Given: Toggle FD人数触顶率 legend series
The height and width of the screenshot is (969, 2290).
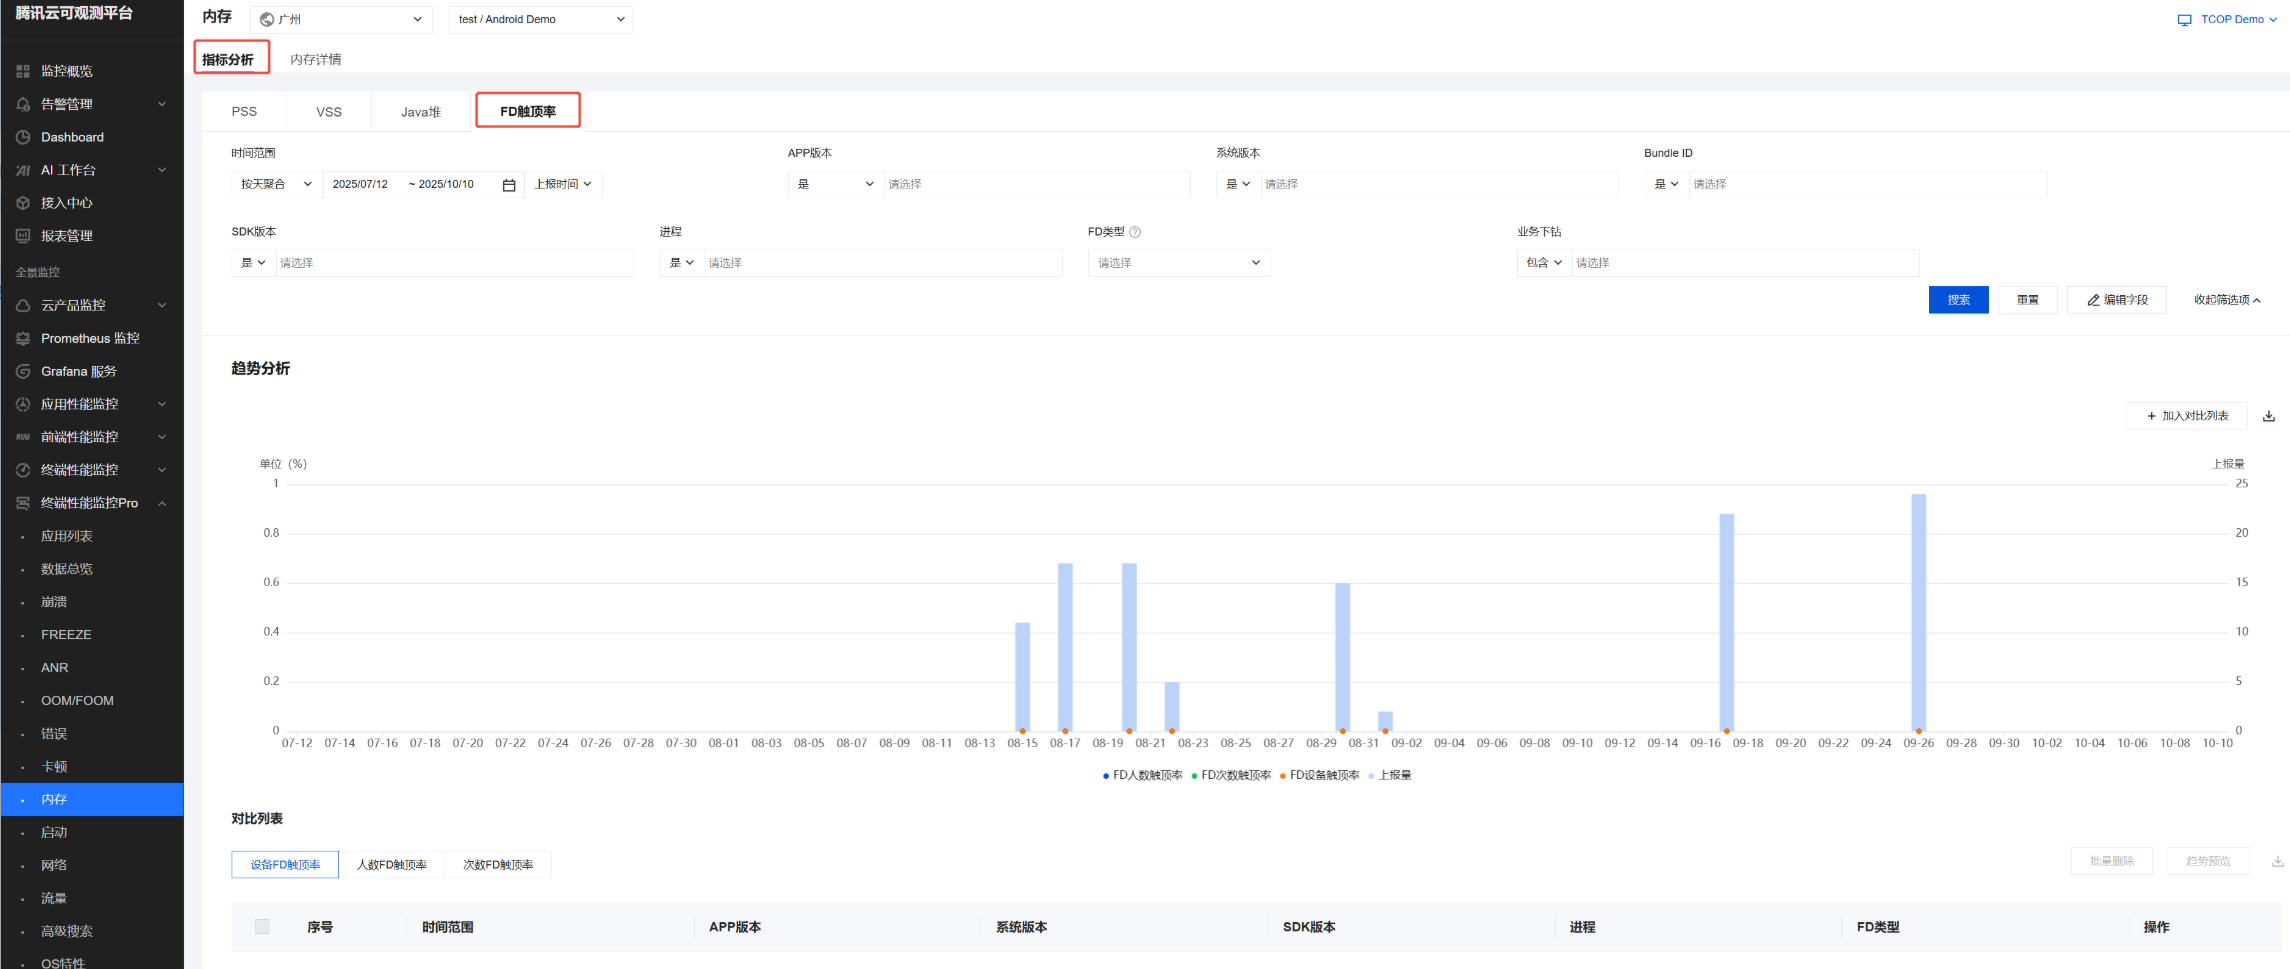Looking at the screenshot, I should (1142, 775).
